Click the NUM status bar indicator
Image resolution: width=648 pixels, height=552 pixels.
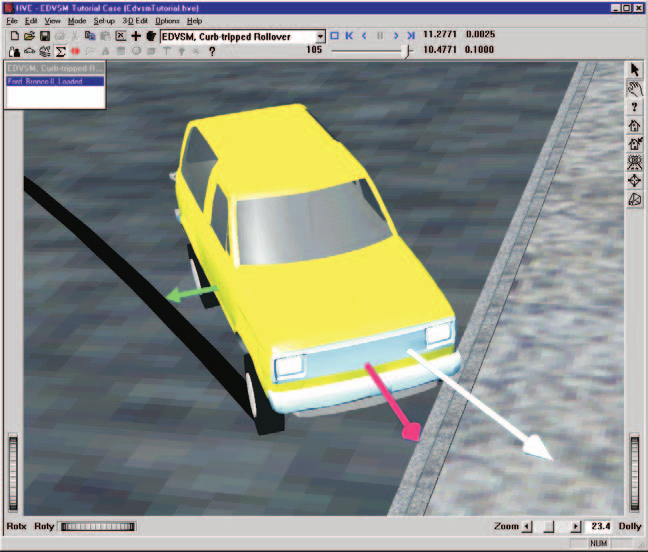pos(598,543)
